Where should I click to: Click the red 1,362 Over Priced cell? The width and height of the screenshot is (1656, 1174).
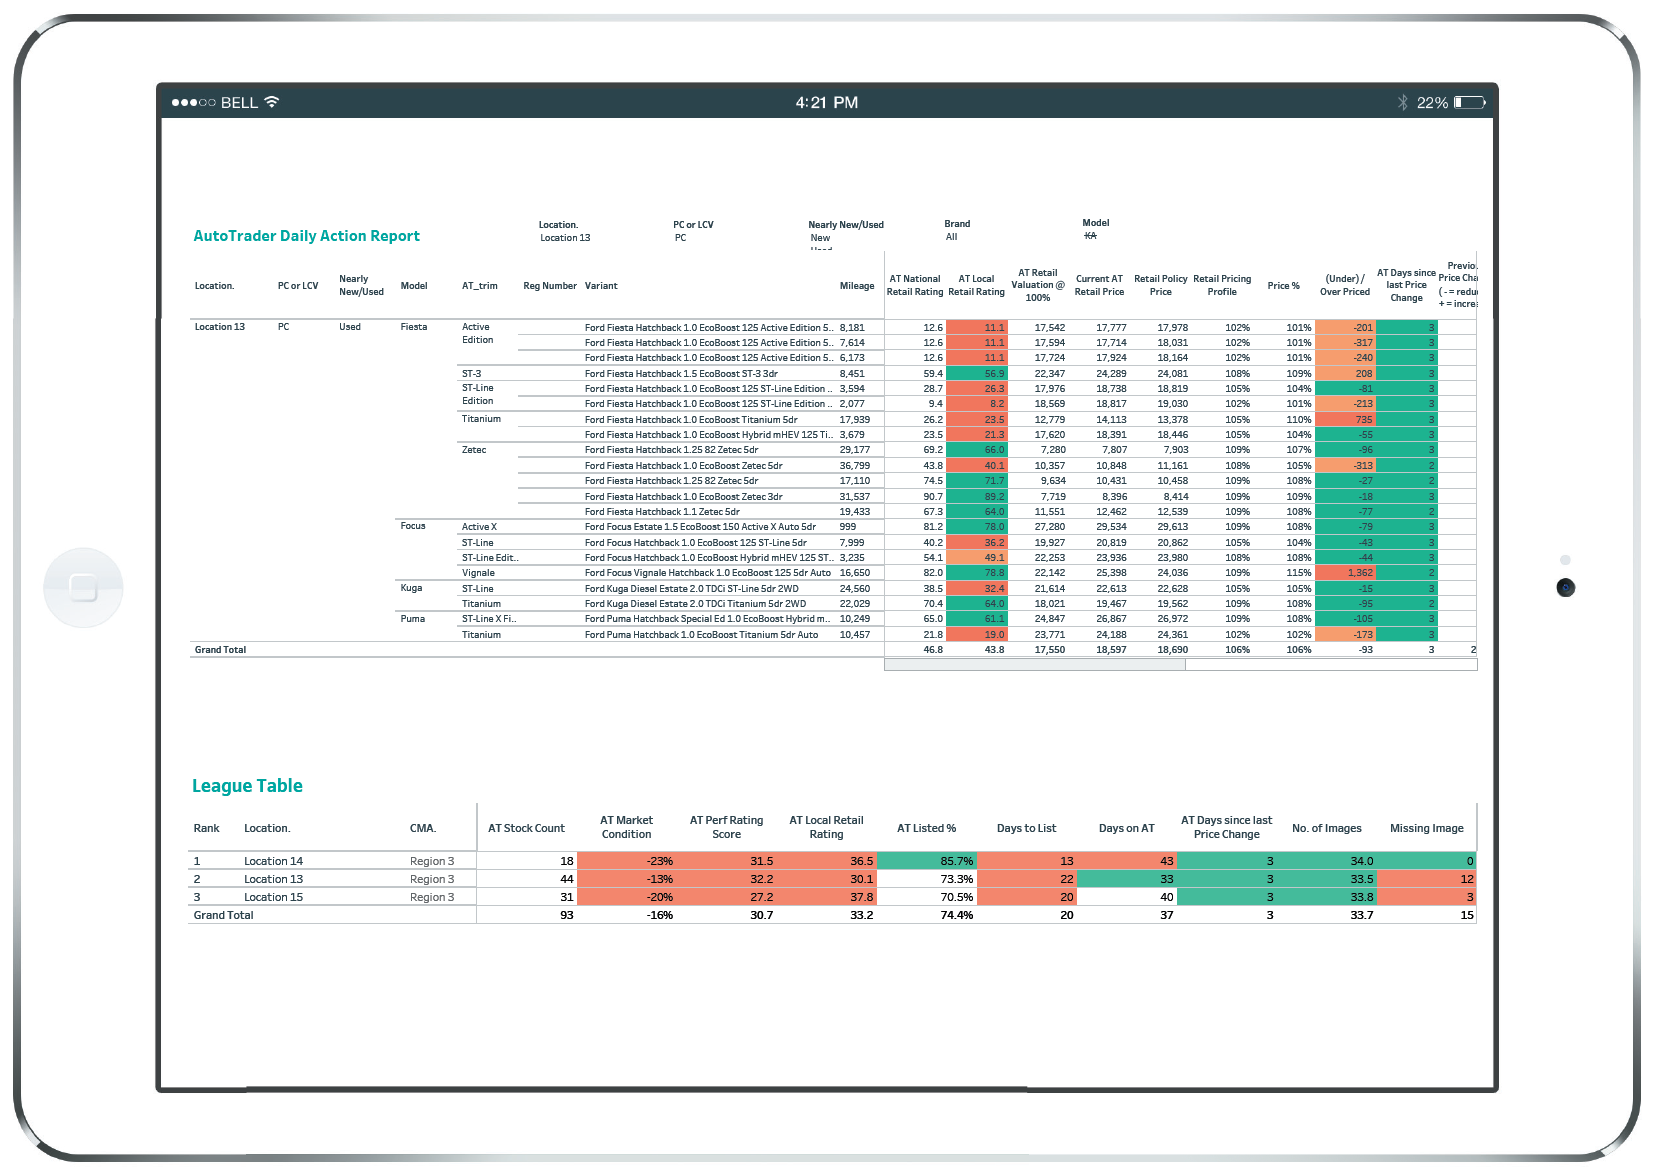pyautogui.click(x=1345, y=573)
